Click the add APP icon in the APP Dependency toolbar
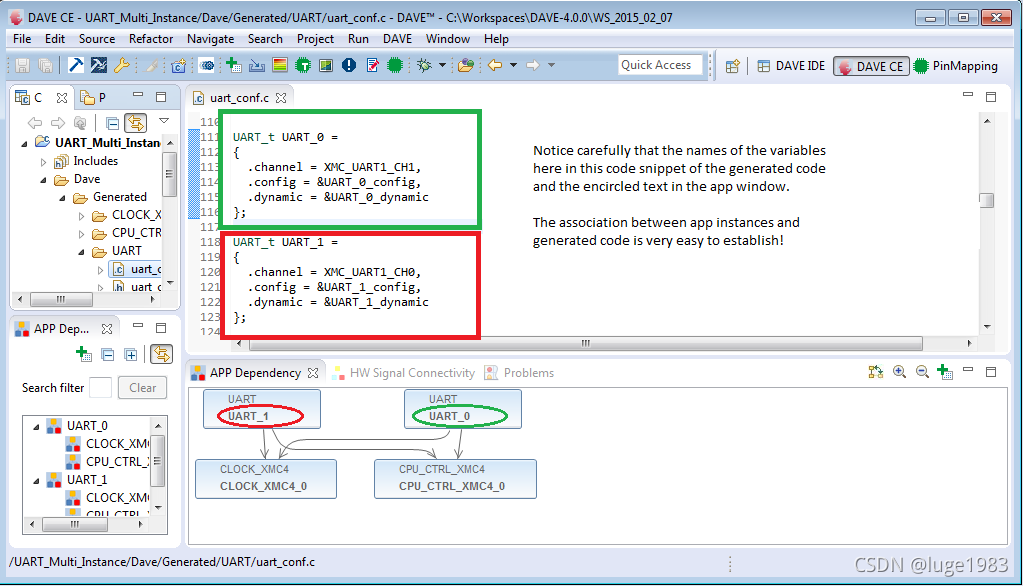Screen dimensions: 1023x586 [944, 372]
